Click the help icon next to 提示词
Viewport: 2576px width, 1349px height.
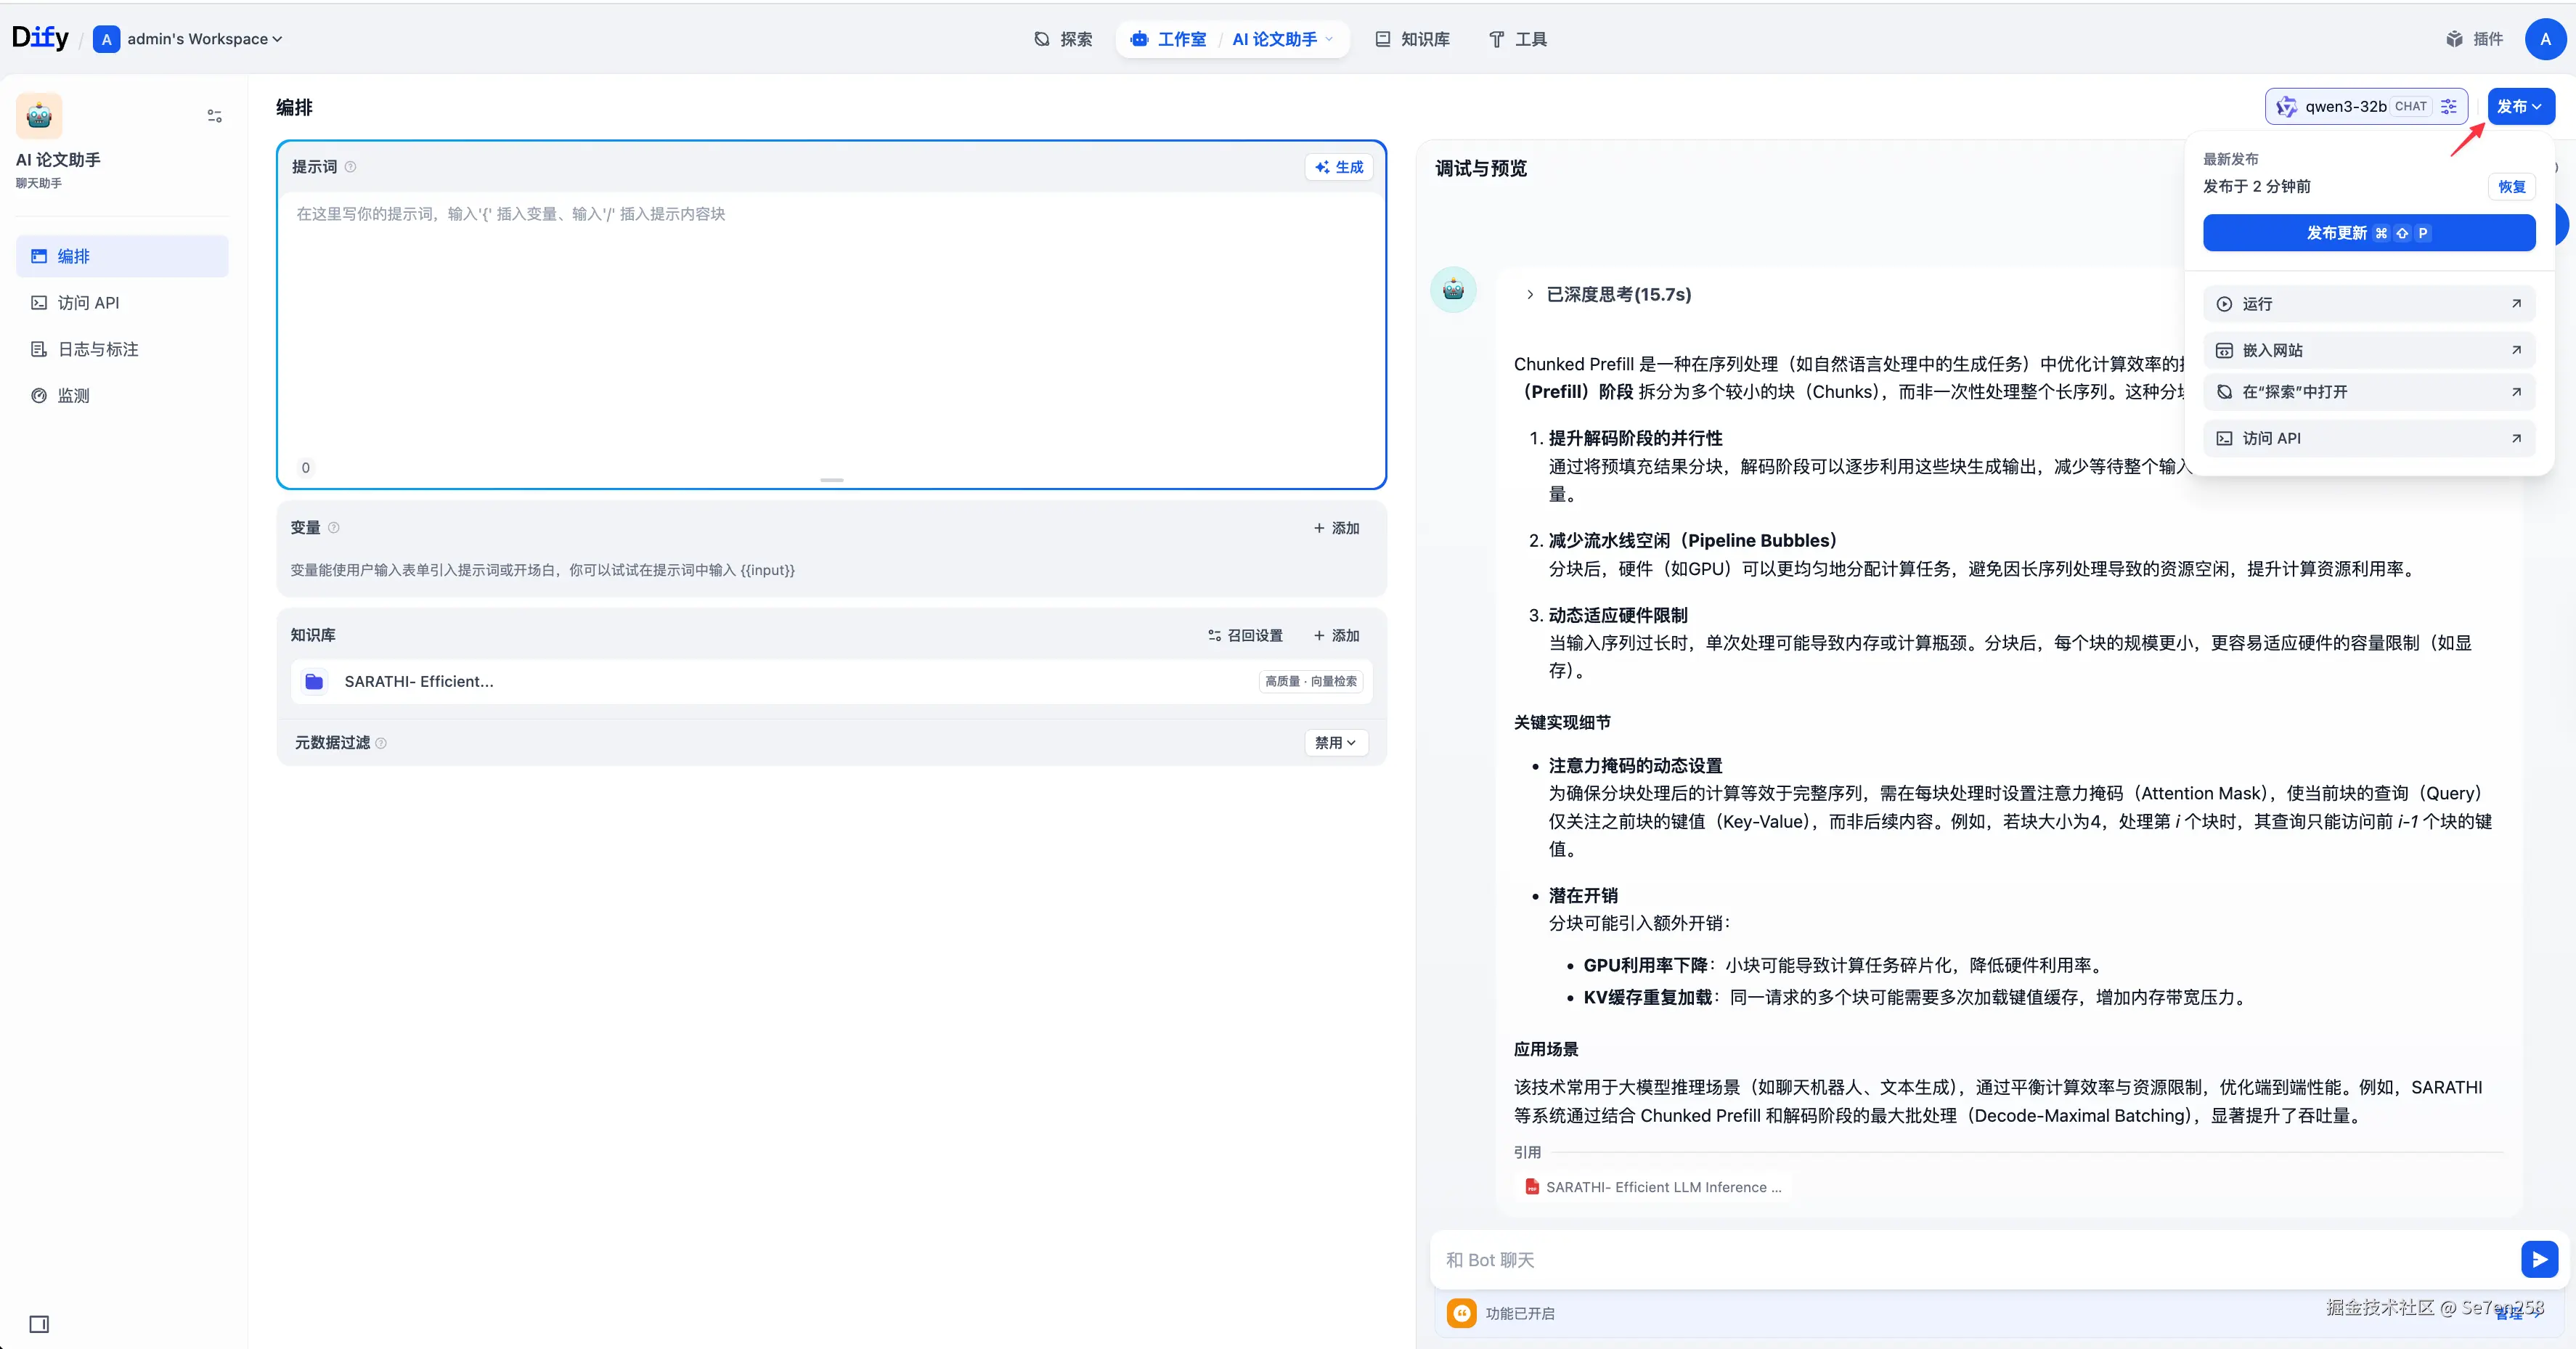(350, 167)
